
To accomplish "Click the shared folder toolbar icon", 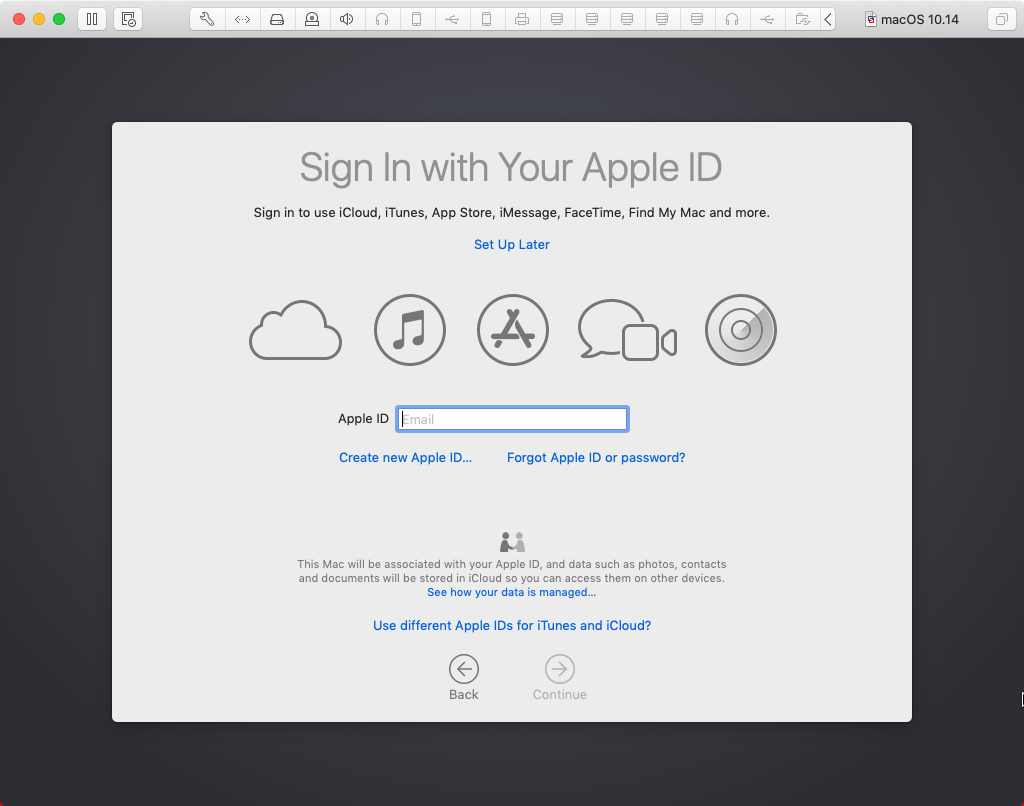I will point(802,19).
